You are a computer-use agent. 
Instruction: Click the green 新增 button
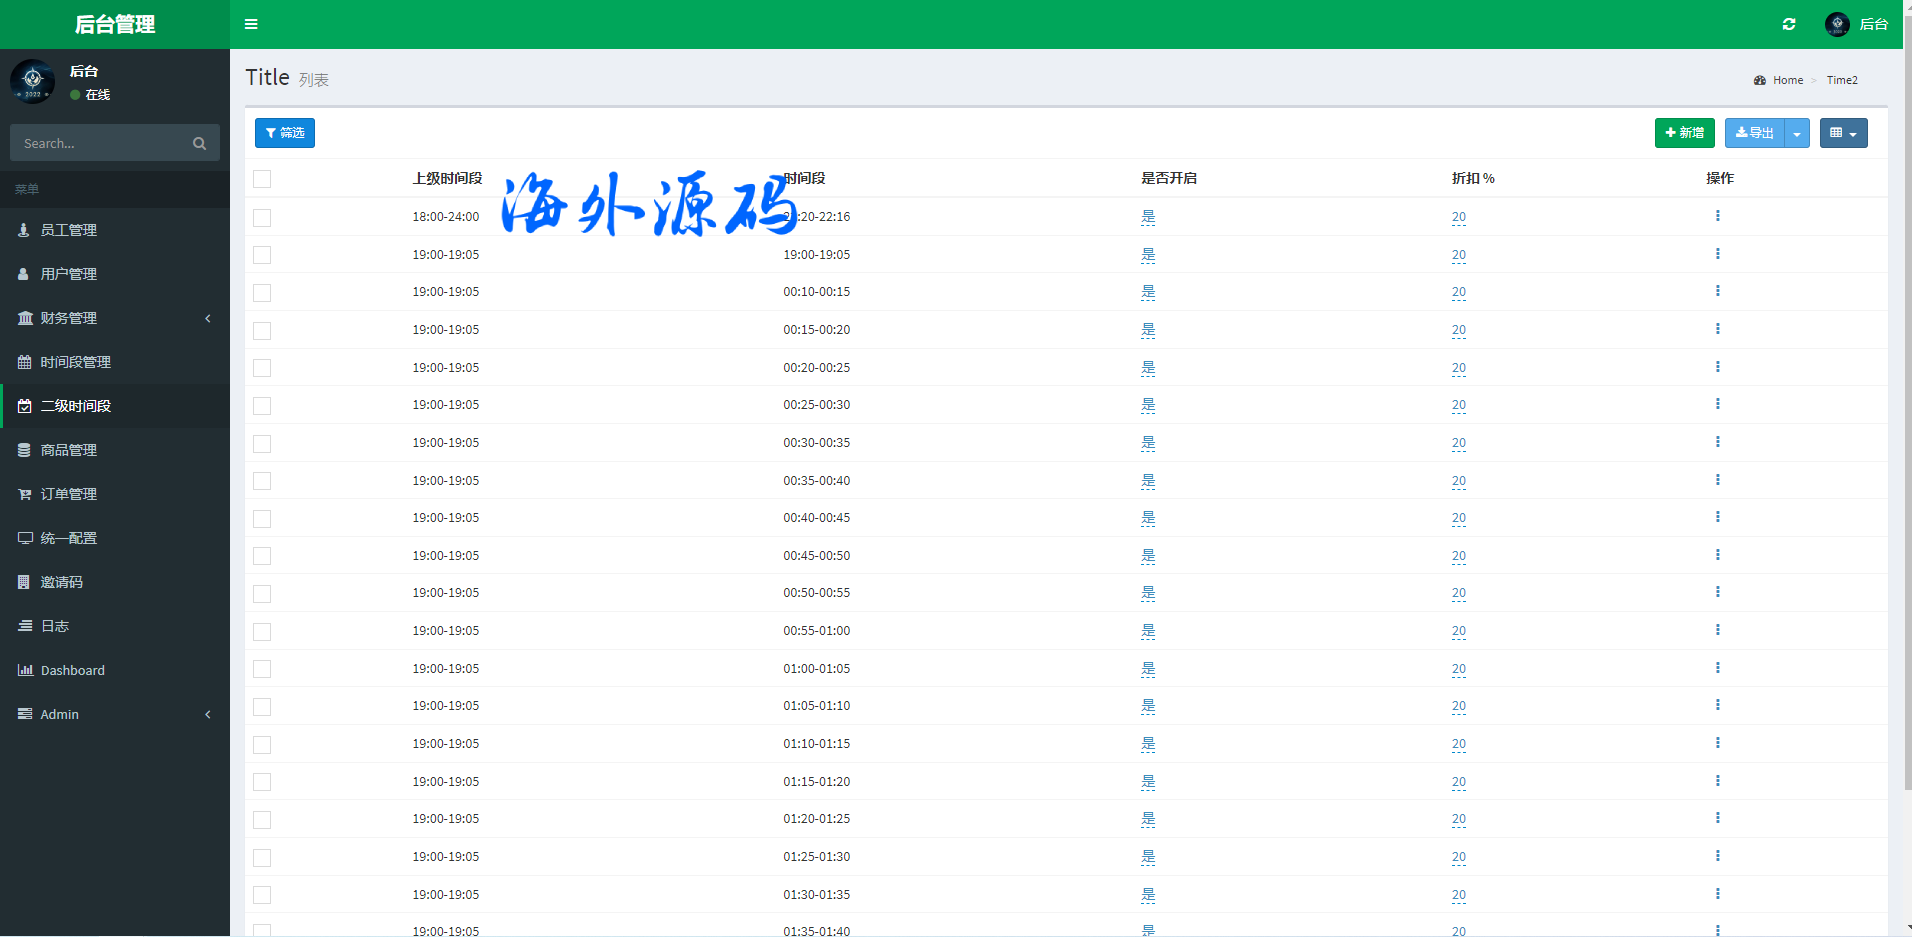coord(1684,133)
